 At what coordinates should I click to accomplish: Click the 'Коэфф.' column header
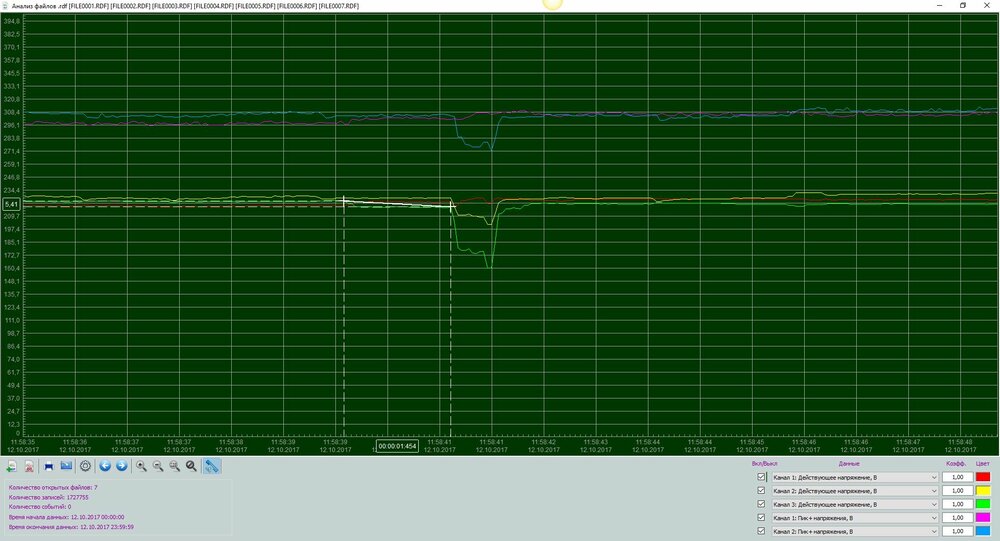pyautogui.click(x=955, y=464)
